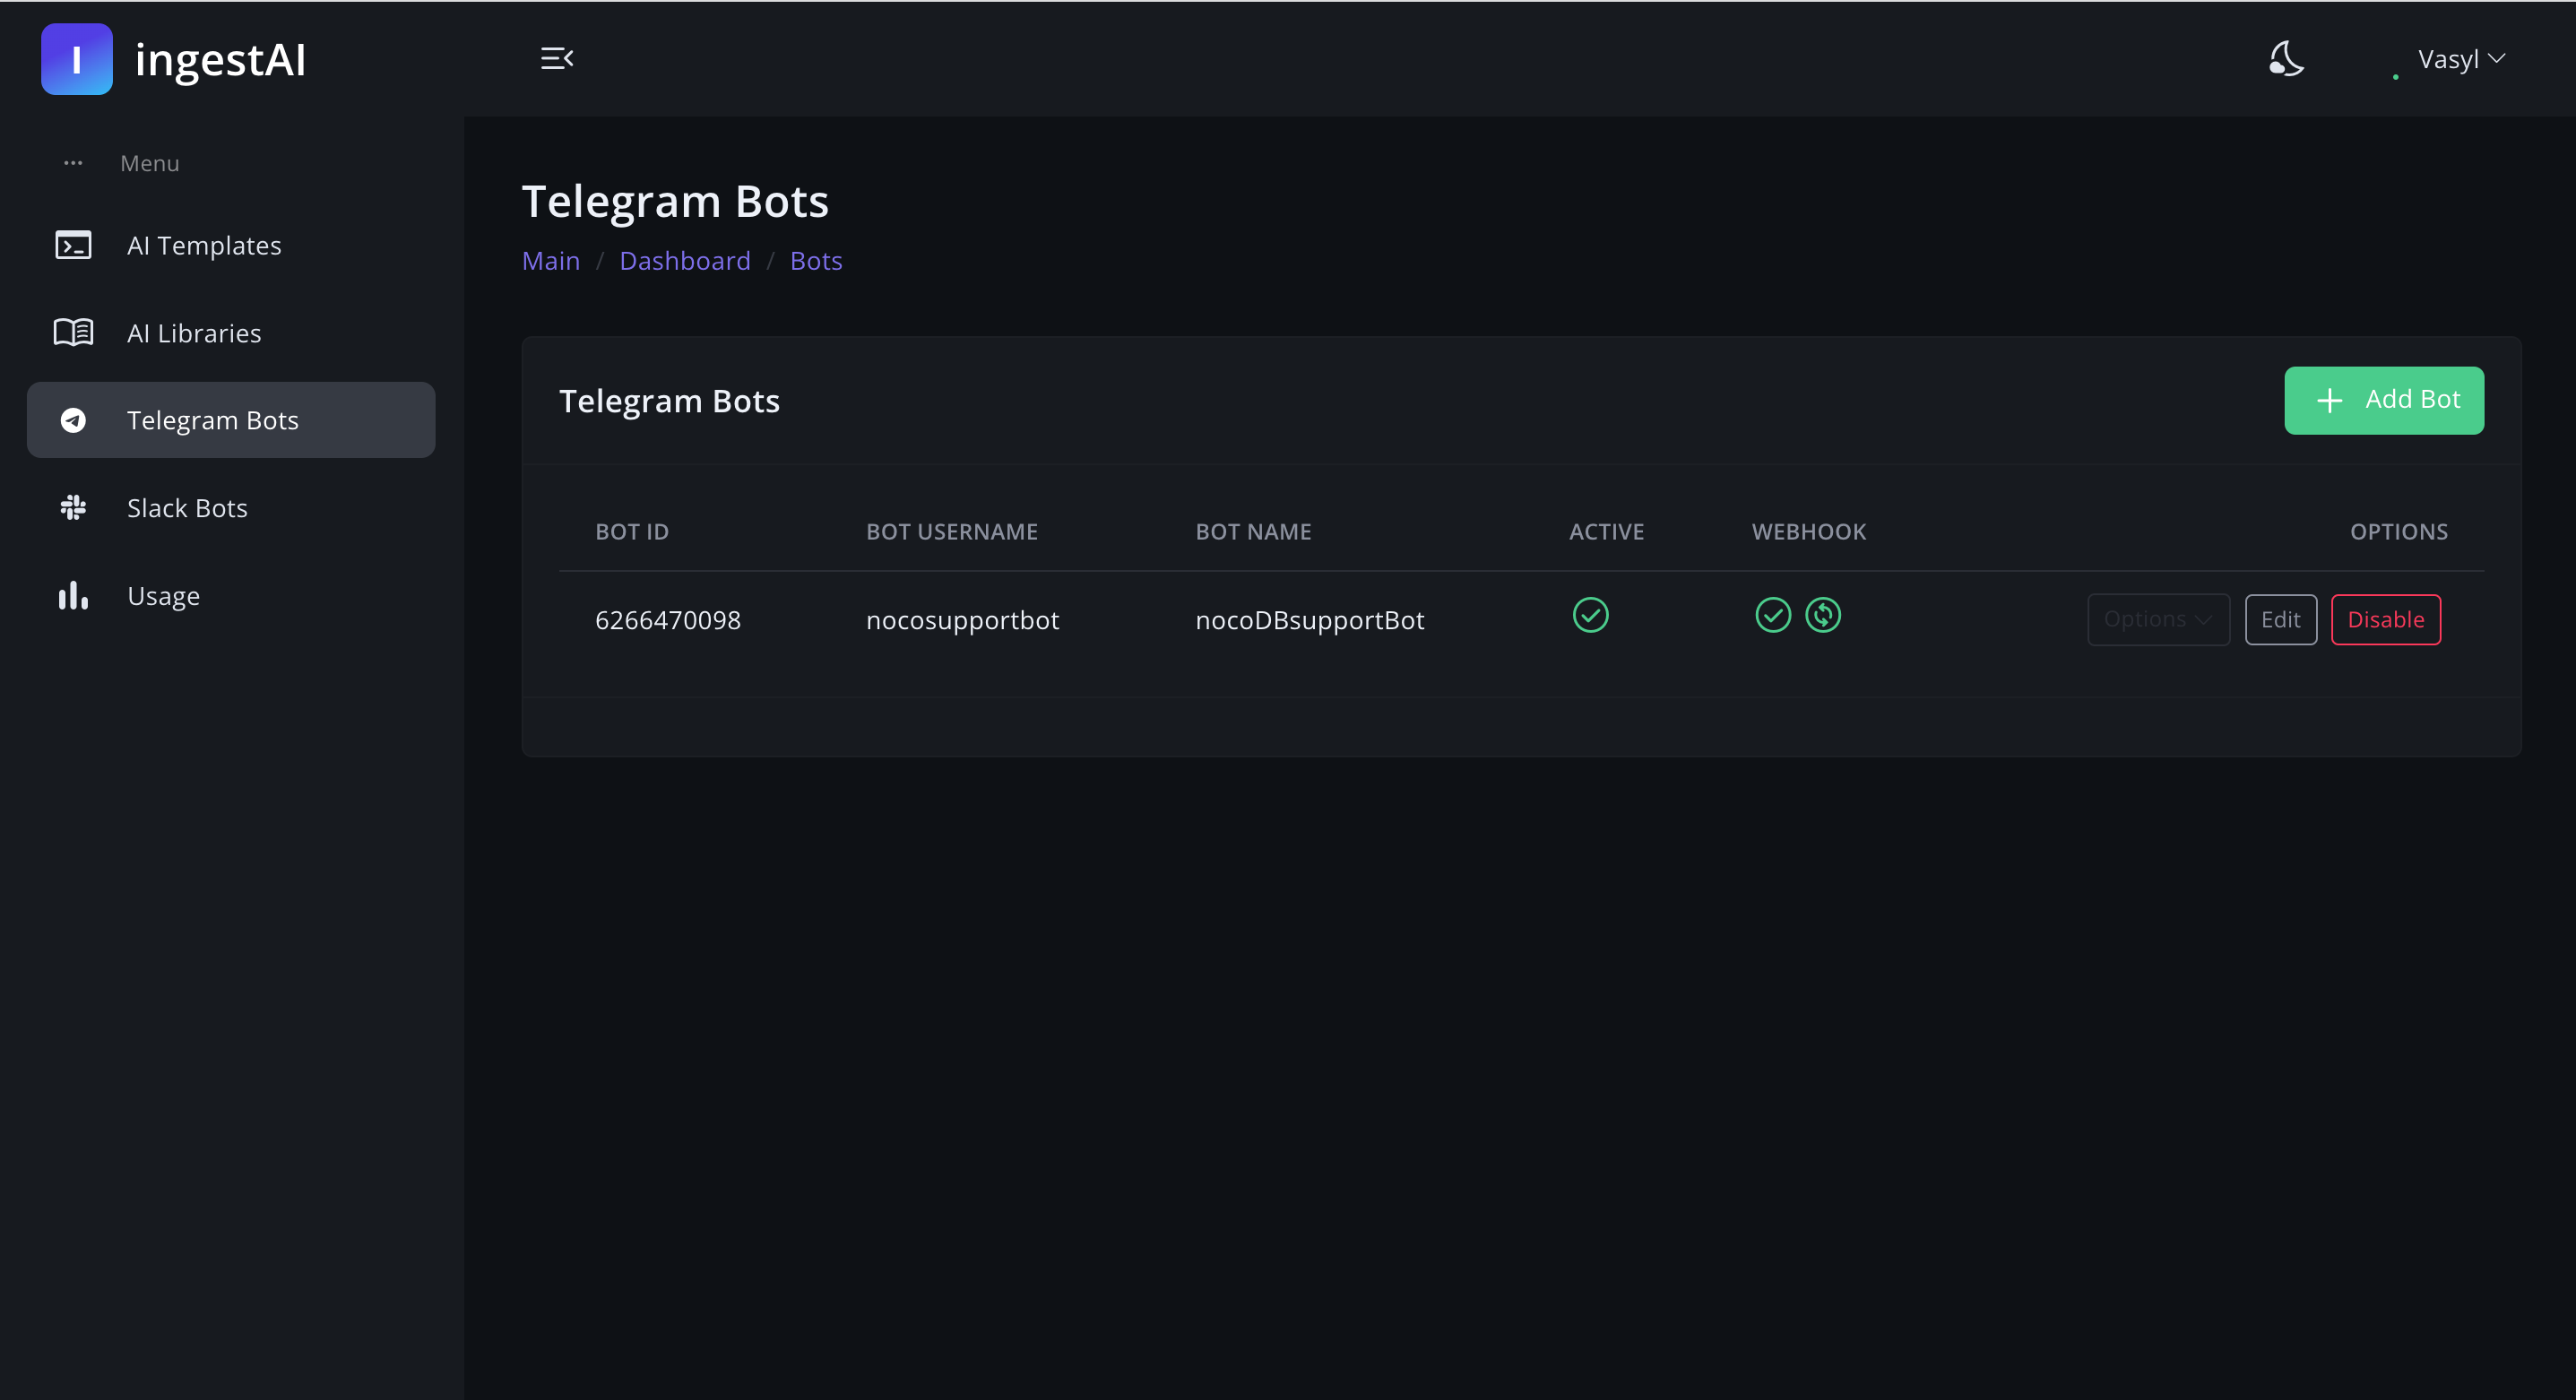This screenshot has width=2576, height=1400.
Task: Click the ACTIVE column header
Action: click(1606, 532)
